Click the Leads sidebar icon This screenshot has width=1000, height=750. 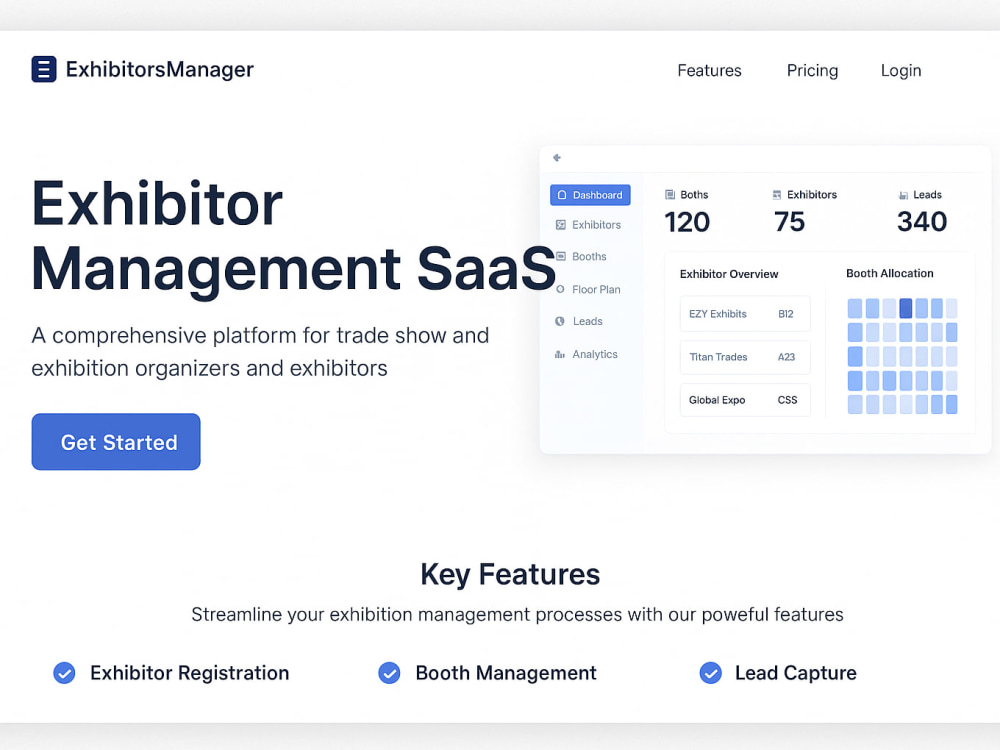[x=560, y=321]
